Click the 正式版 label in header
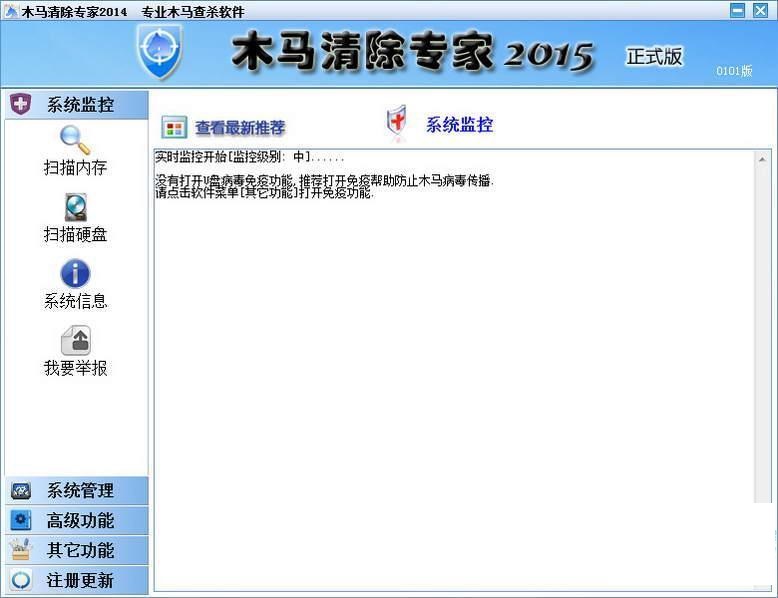 (654, 57)
